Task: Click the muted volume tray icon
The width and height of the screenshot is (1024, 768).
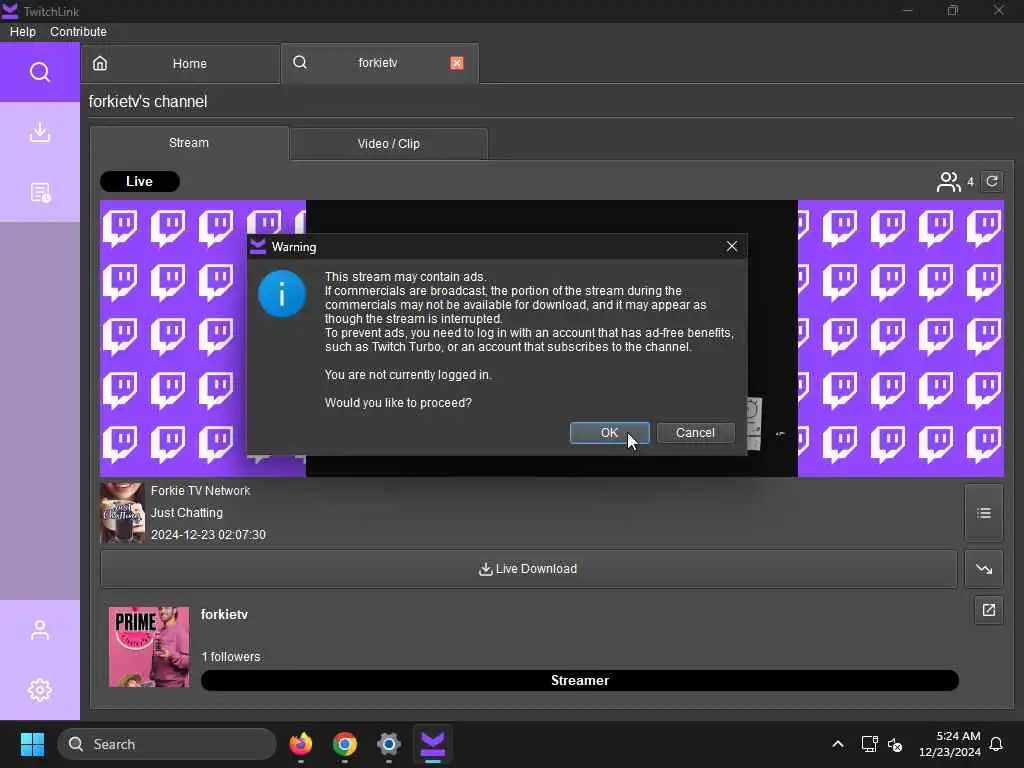Action: [x=895, y=744]
